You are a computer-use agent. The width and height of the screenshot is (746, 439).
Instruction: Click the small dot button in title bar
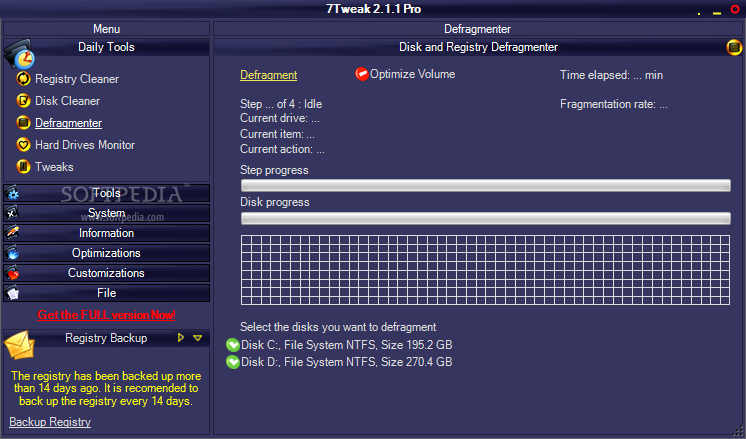point(699,14)
